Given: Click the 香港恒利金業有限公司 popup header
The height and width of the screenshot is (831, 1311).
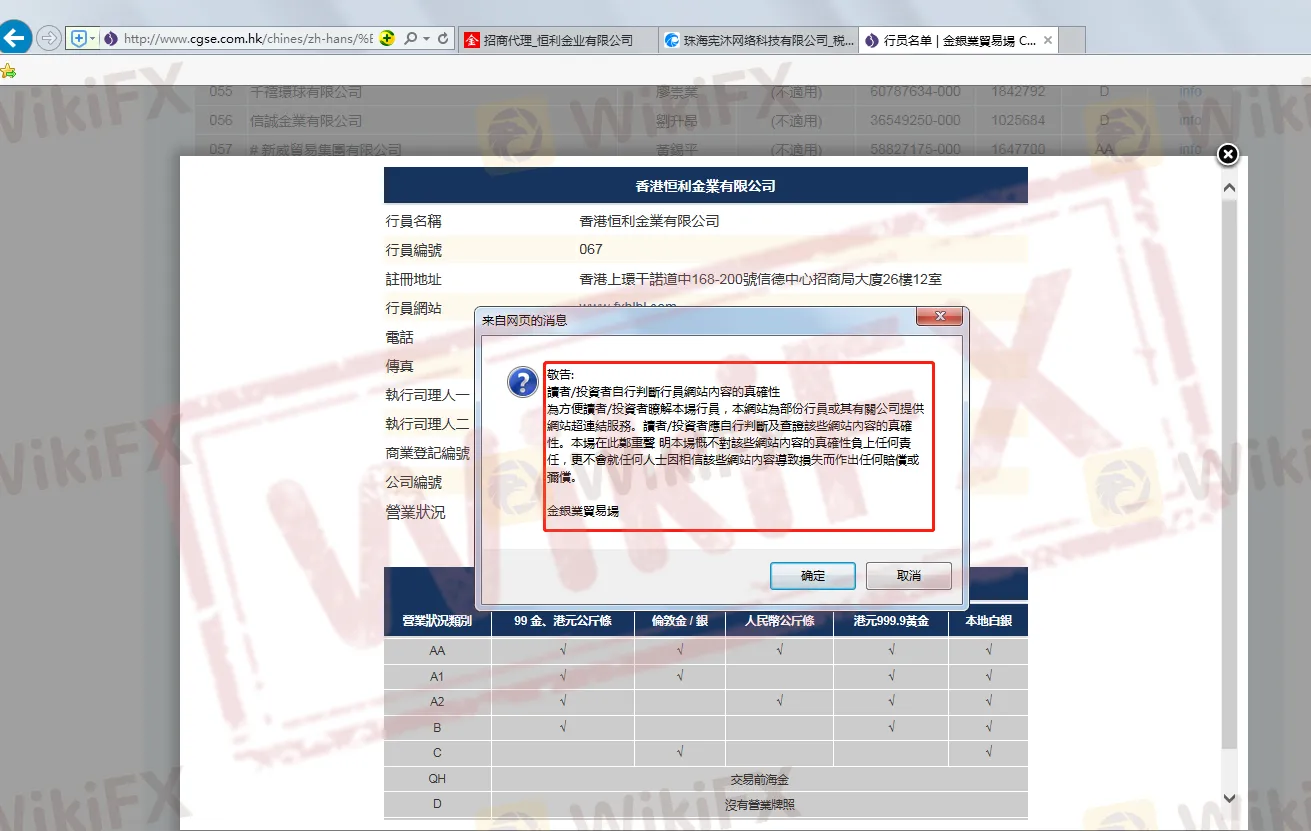Looking at the screenshot, I should point(706,186).
